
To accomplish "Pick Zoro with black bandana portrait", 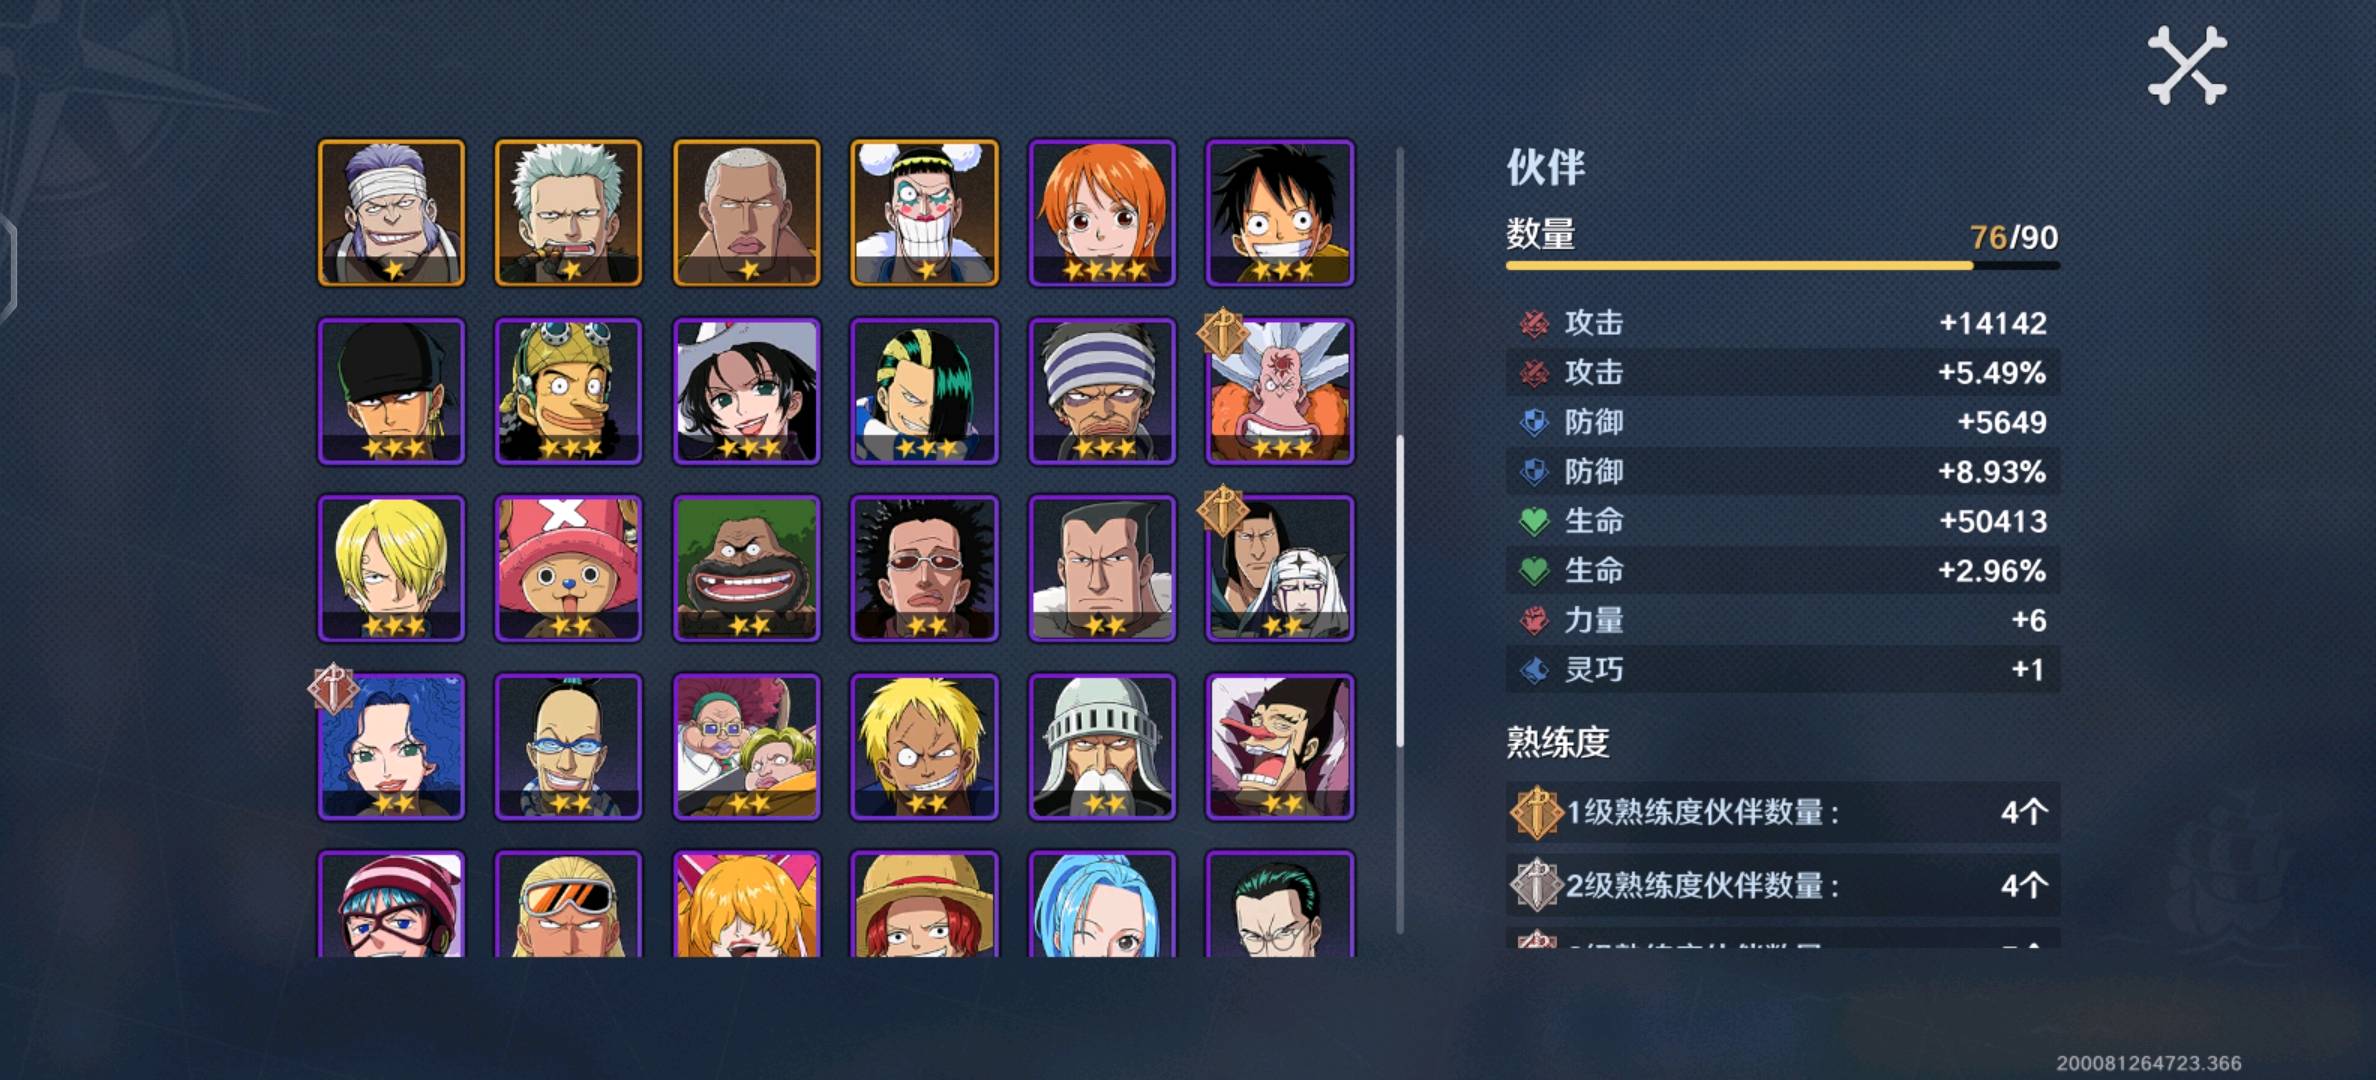I will tap(391, 391).
